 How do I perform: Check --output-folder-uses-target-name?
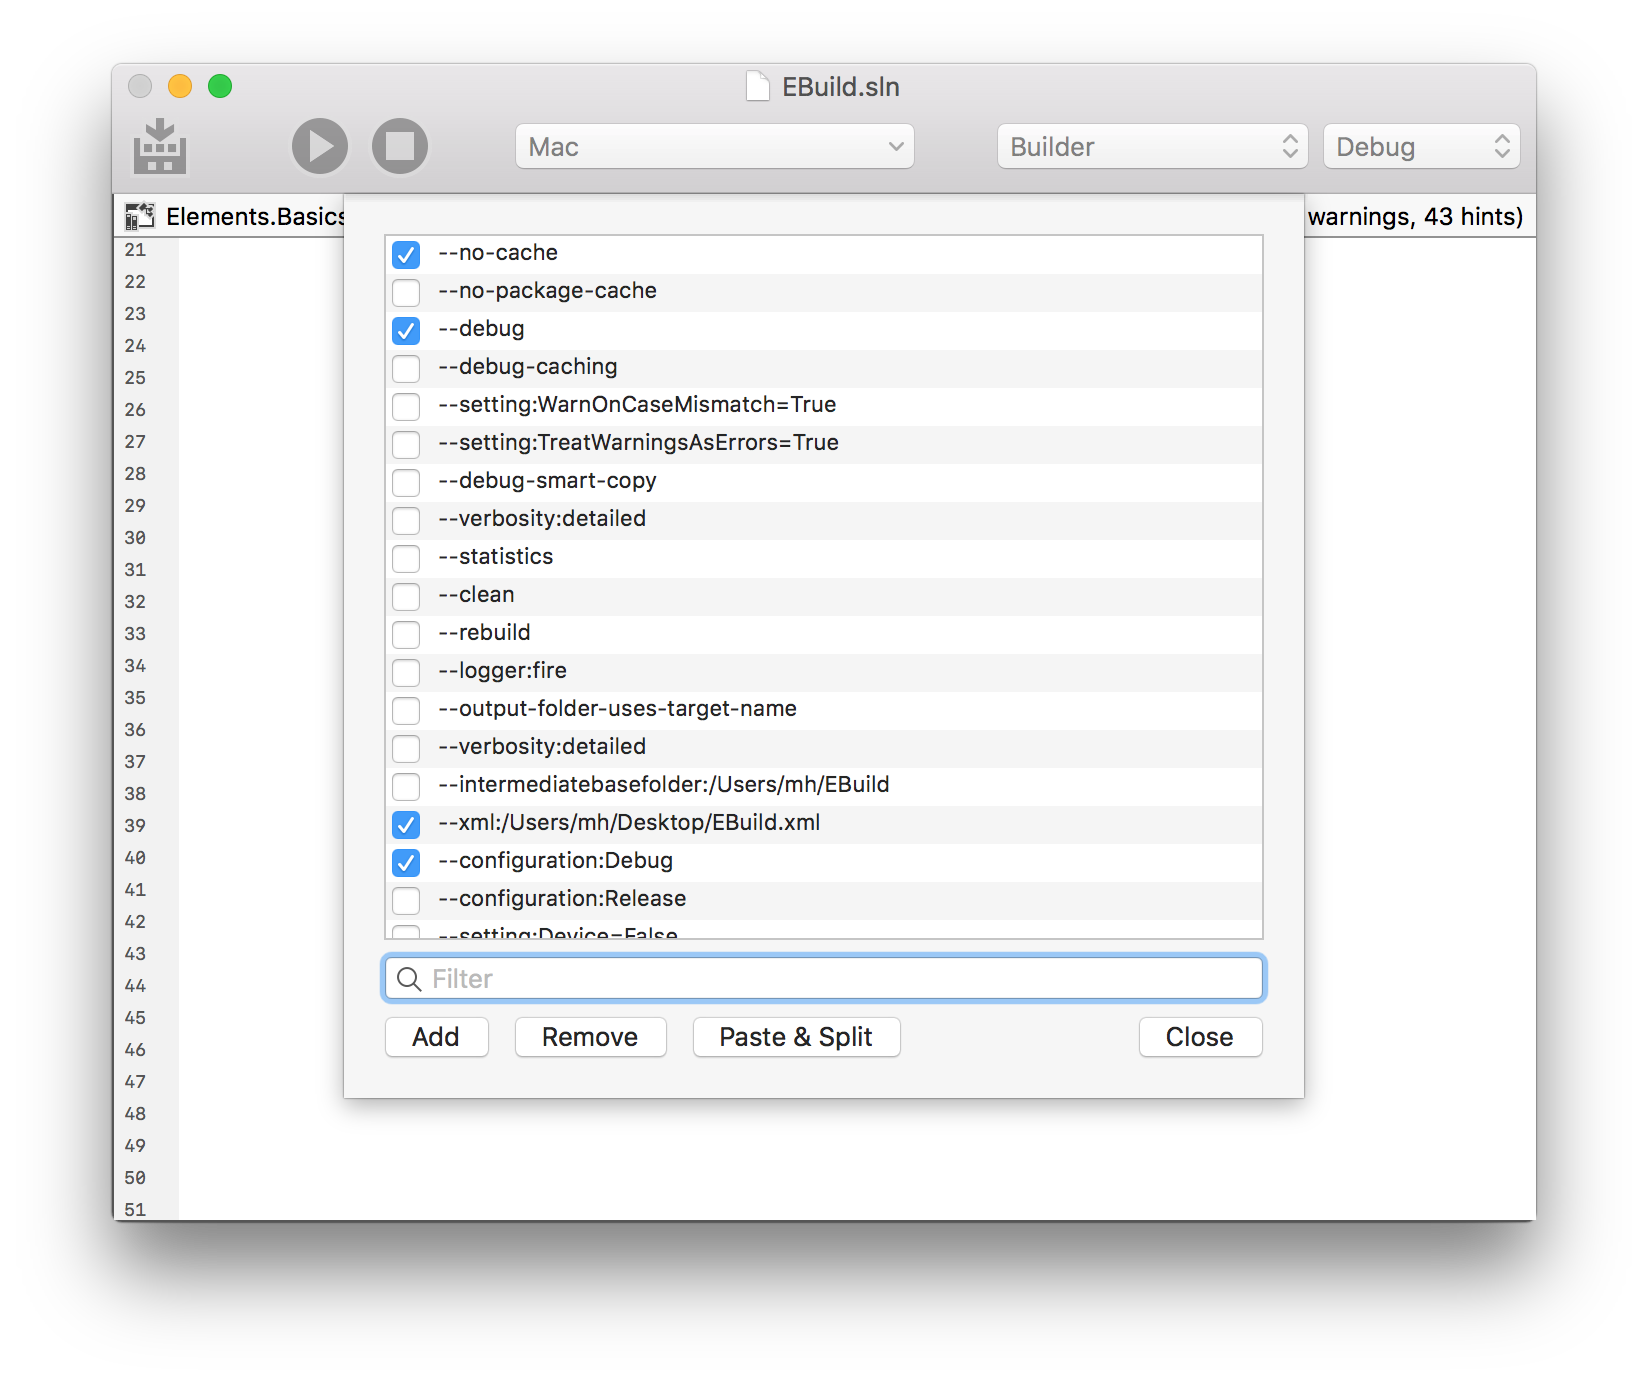(x=406, y=710)
